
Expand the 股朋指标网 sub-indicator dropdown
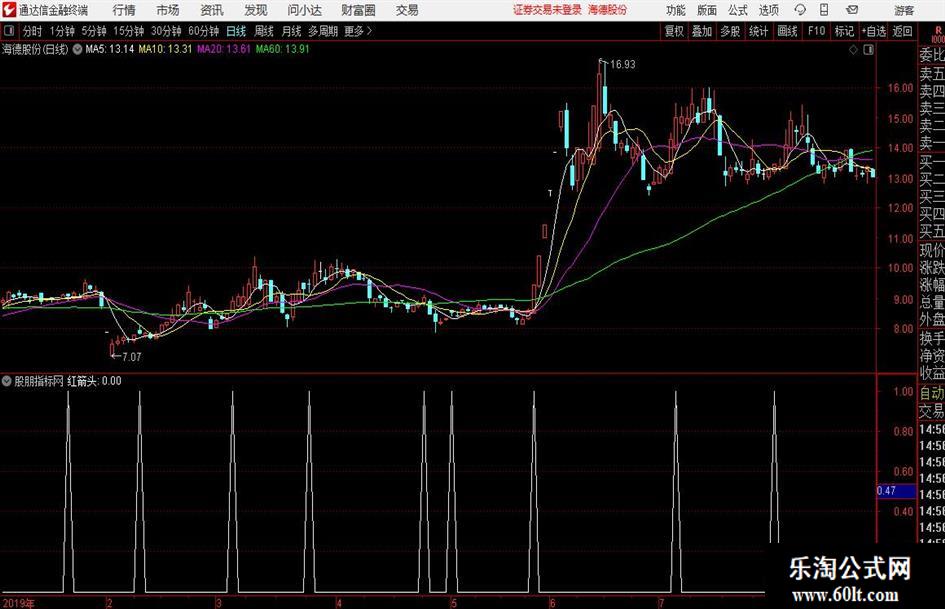click(x=7, y=381)
